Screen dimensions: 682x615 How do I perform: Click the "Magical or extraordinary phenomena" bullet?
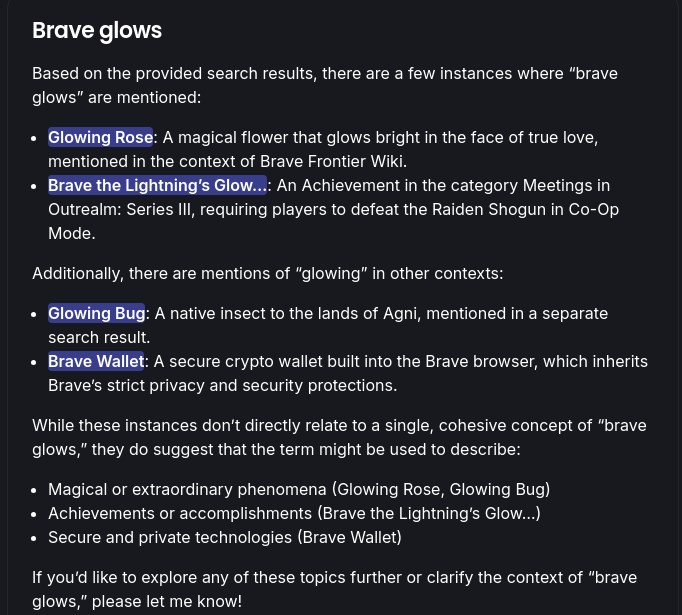click(x=299, y=490)
